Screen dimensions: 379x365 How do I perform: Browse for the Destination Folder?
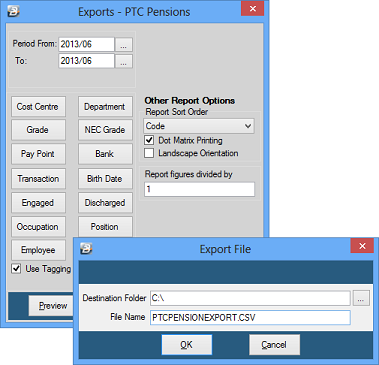click(361, 298)
